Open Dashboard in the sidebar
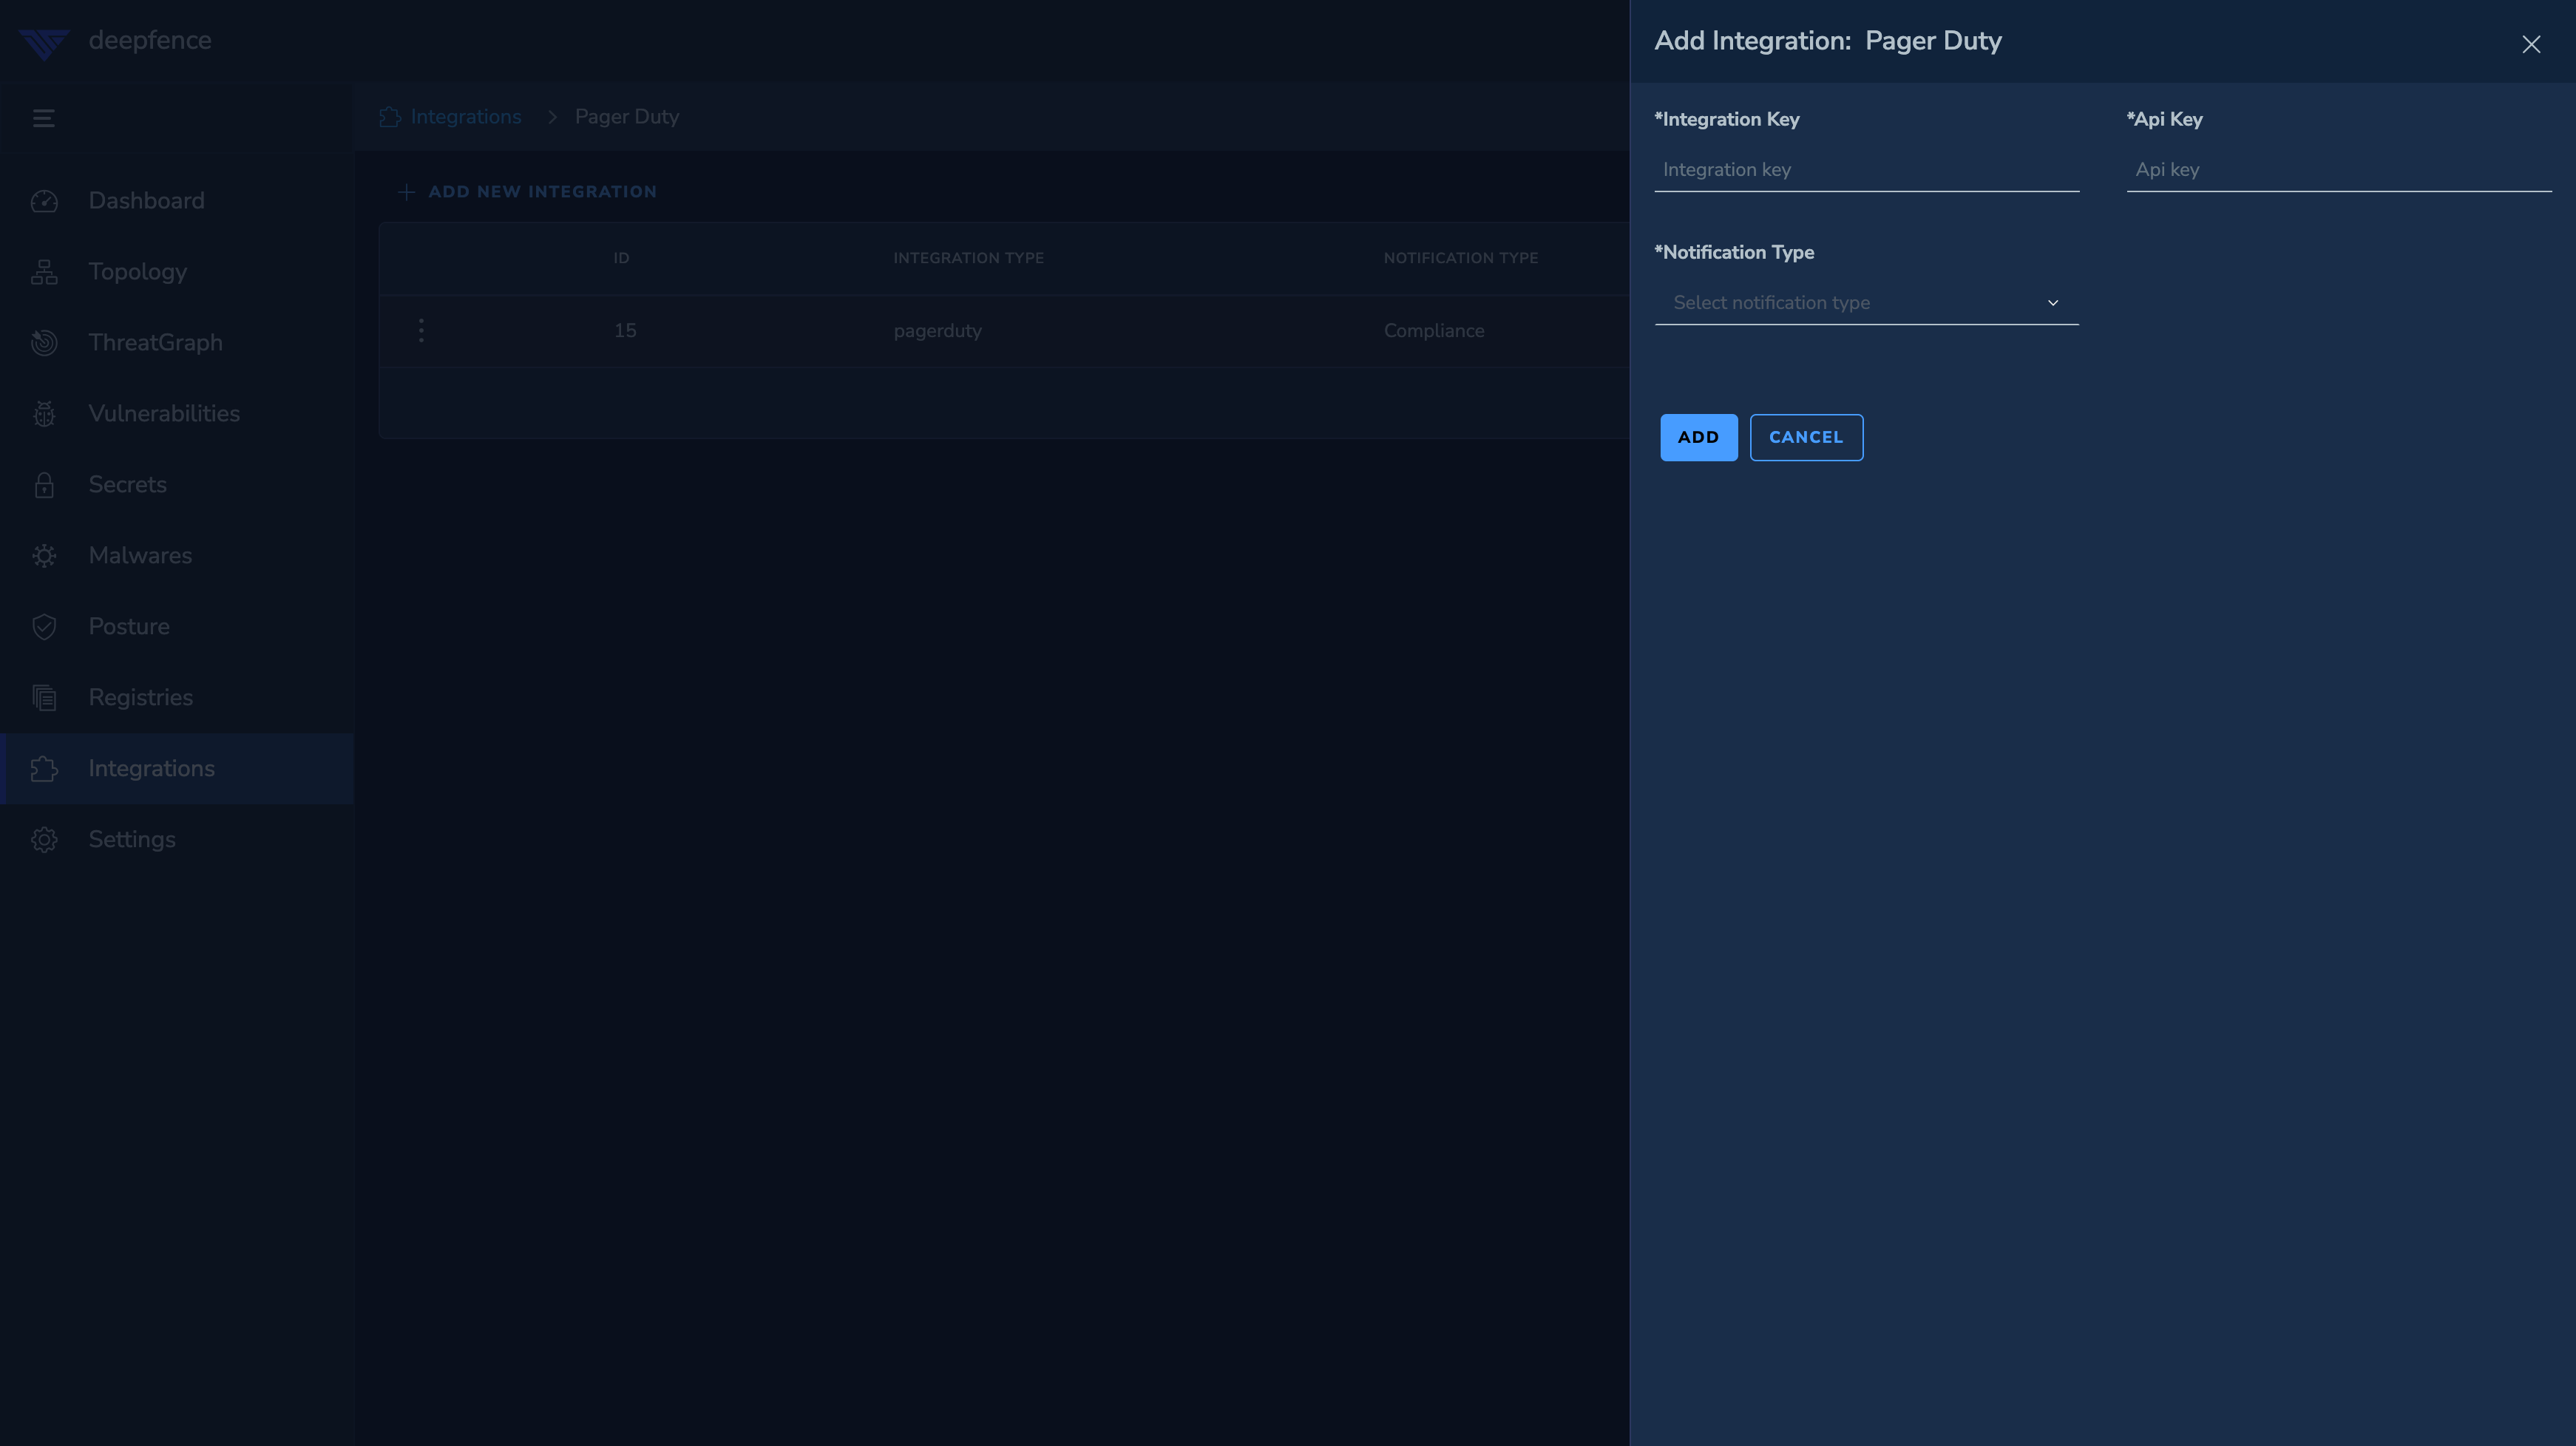 pyautogui.click(x=177, y=201)
